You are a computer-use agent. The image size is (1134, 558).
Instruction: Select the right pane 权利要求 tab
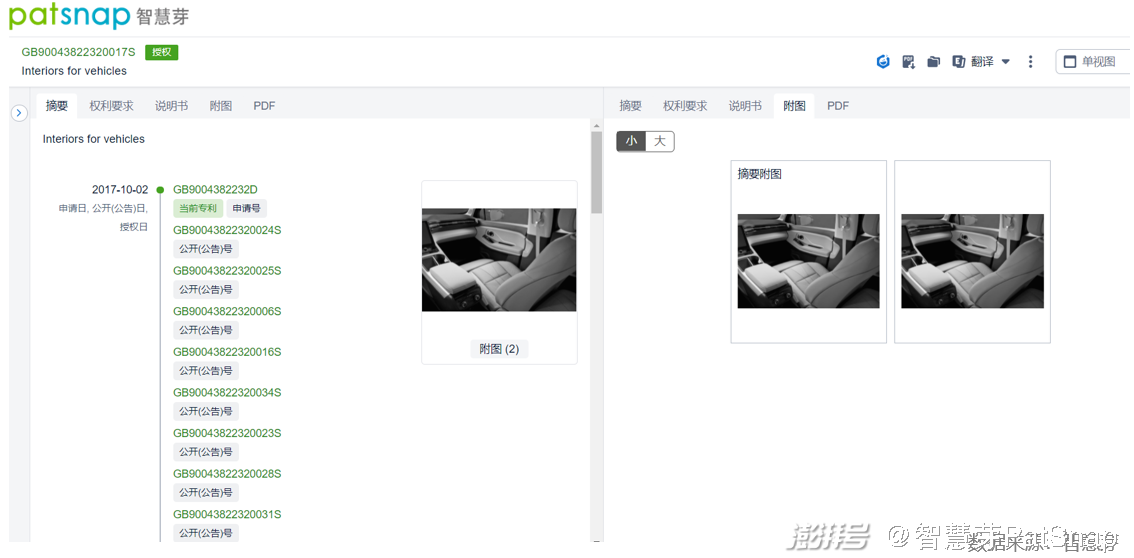[685, 106]
